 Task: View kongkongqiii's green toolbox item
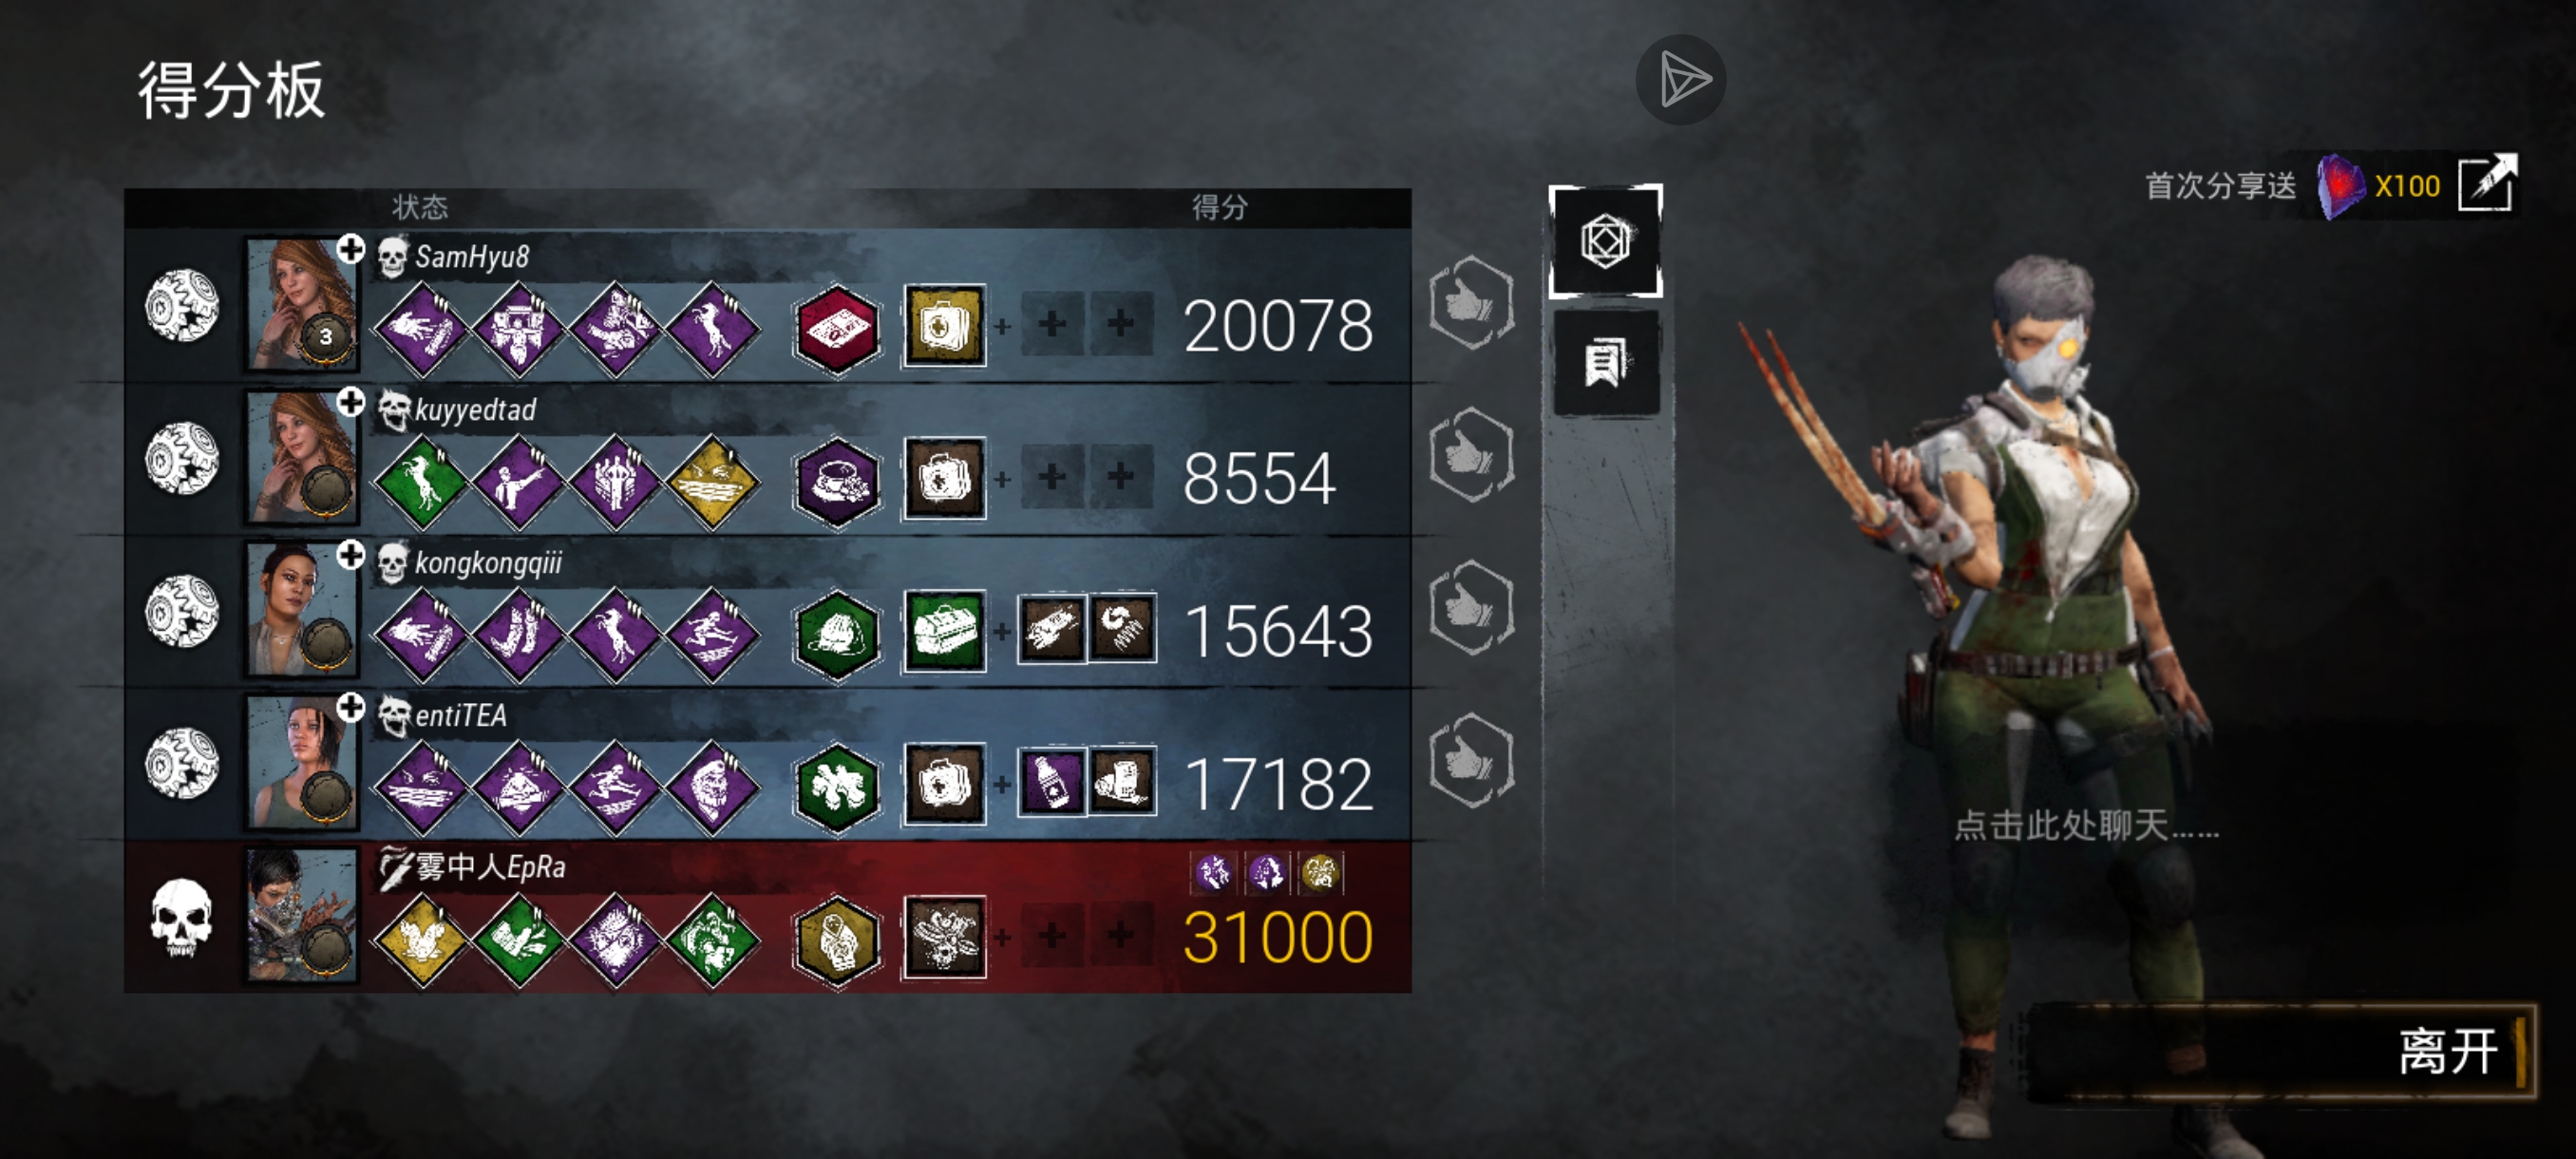(944, 631)
